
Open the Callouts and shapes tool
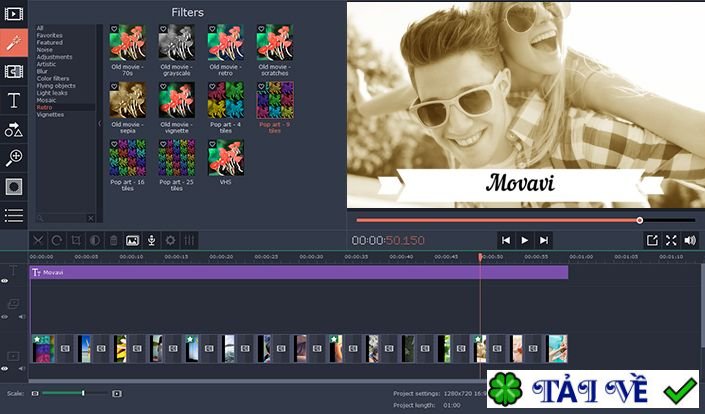[14, 129]
